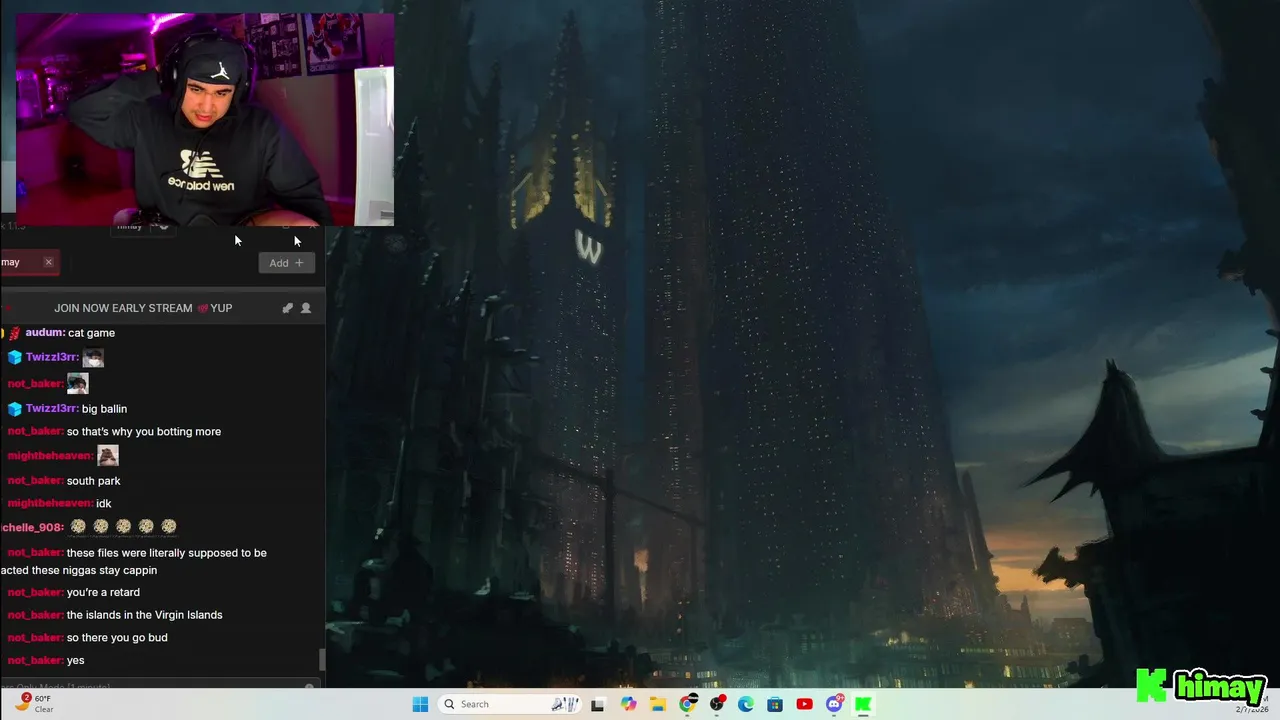Launch Microsoft Edge from the taskbar
This screenshot has height=720, width=1280.
tap(746, 704)
